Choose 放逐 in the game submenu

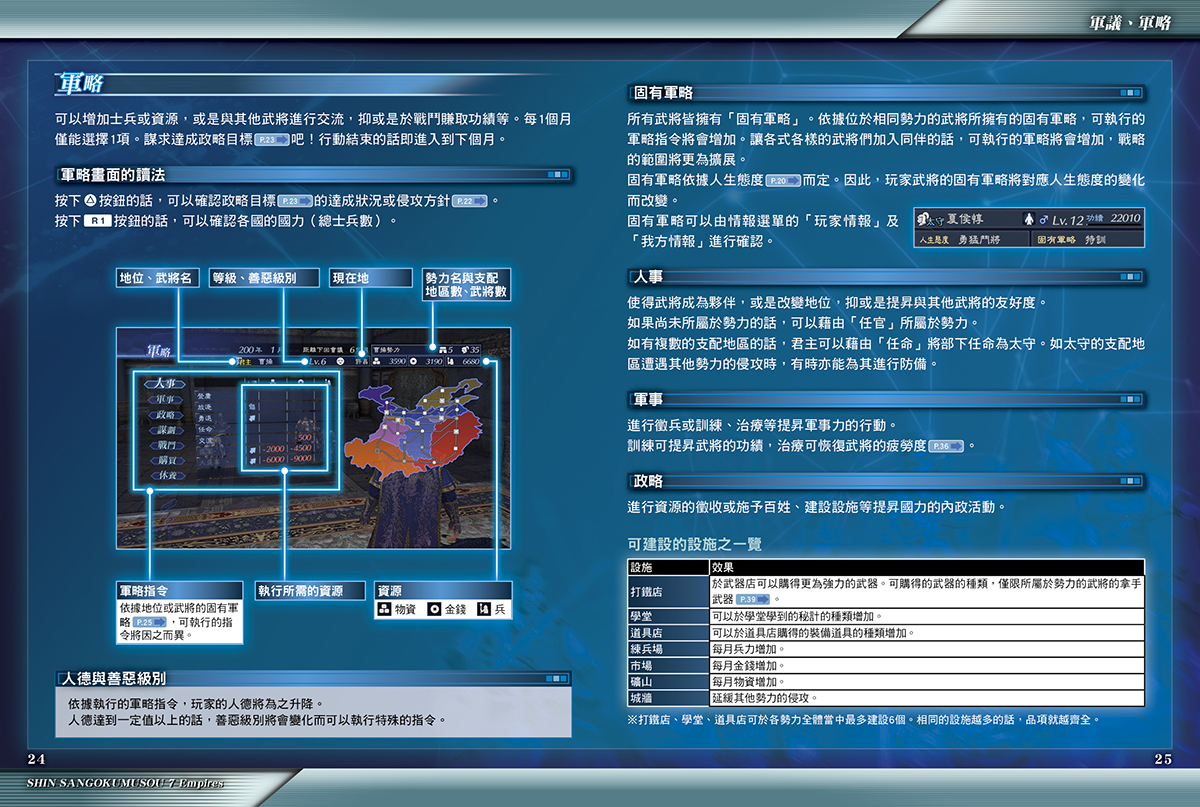tap(205, 407)
